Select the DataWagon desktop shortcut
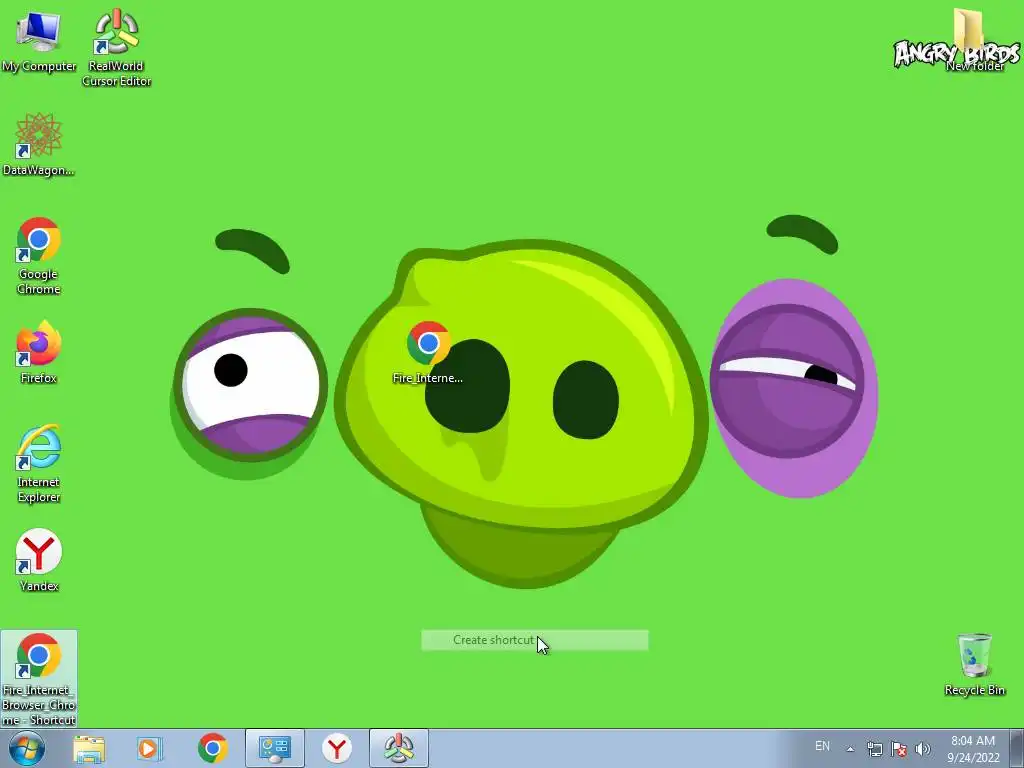The height and width of the screenshot is (768, 1024). pyautogui.click(x=39, y=144)
